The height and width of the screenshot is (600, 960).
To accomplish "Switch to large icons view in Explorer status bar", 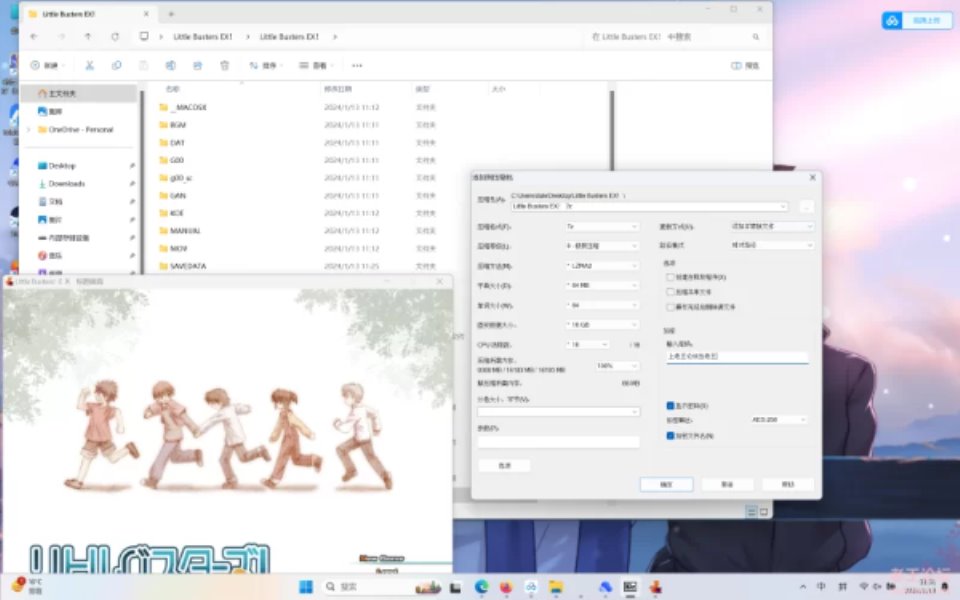I will (763, 512).
